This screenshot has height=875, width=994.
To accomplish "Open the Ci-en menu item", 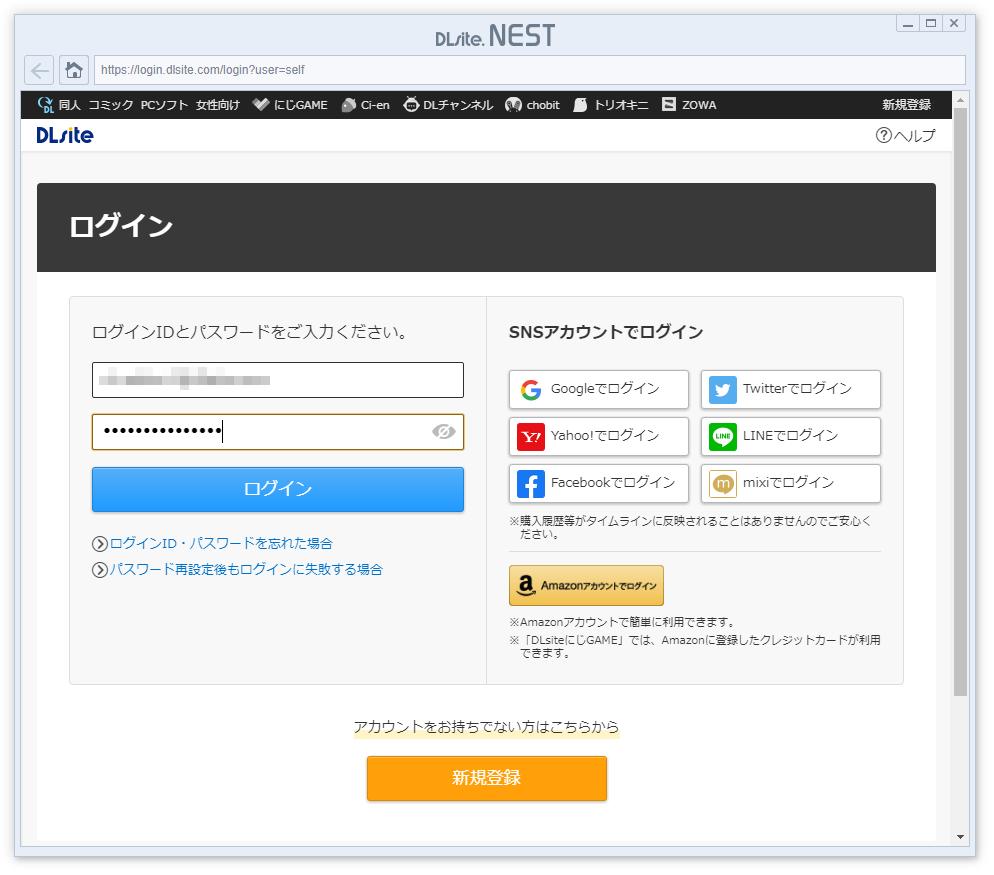I will tap(375, 105).
